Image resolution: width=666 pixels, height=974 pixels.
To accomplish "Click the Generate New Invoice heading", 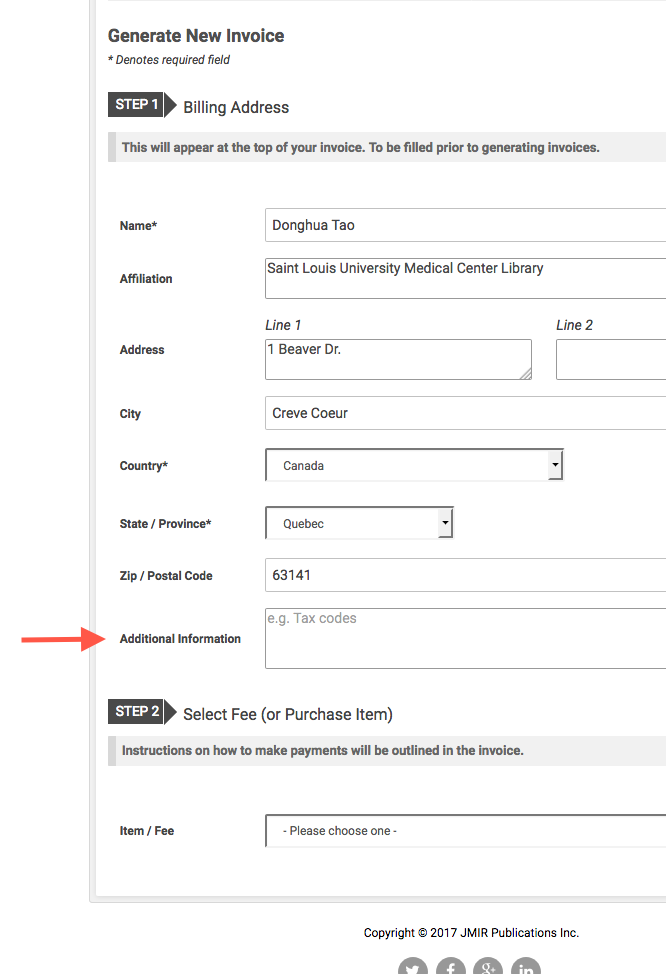I will 196,36.
